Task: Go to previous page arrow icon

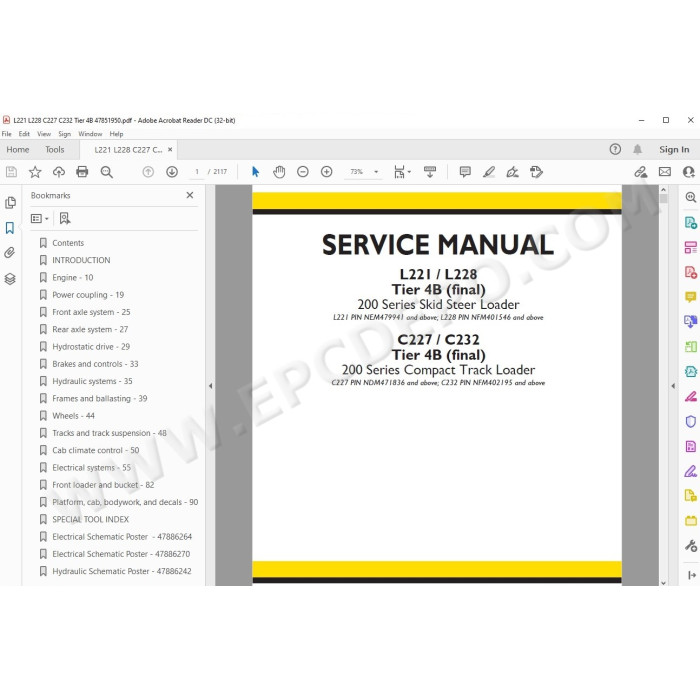Action: (x=148, y=172)
